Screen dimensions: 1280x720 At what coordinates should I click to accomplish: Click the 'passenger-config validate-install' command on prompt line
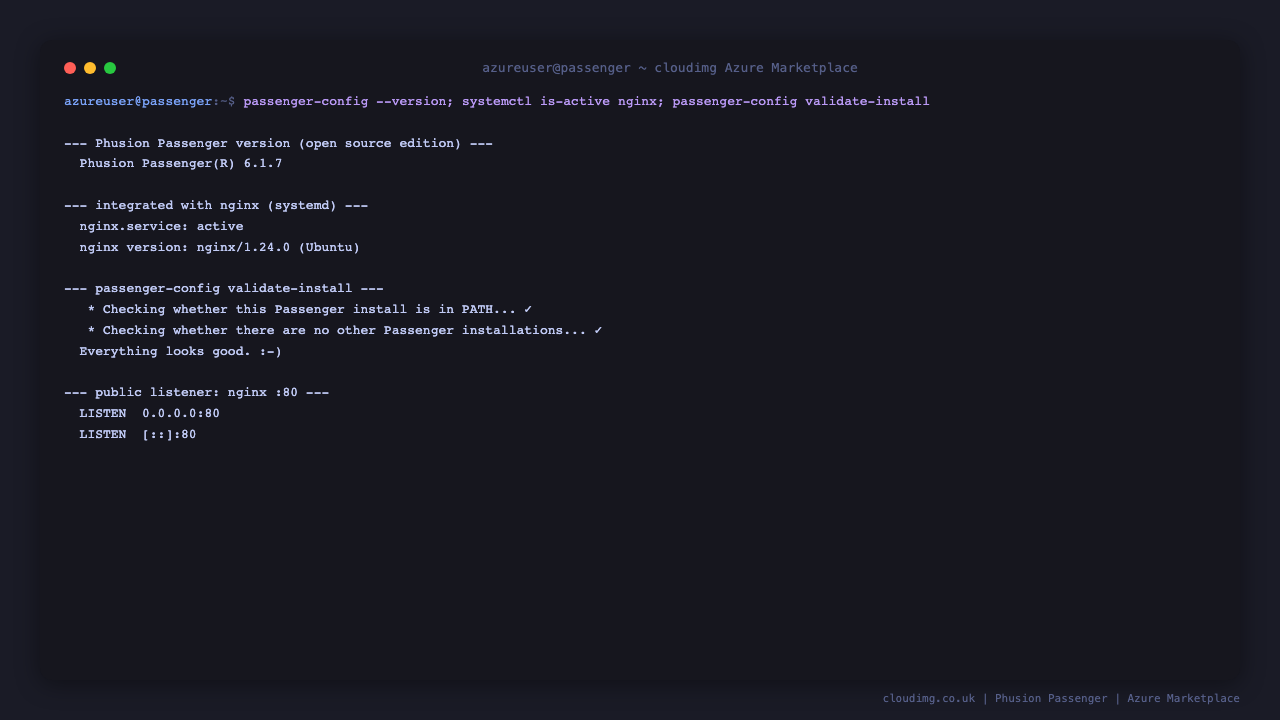[801, 101]
